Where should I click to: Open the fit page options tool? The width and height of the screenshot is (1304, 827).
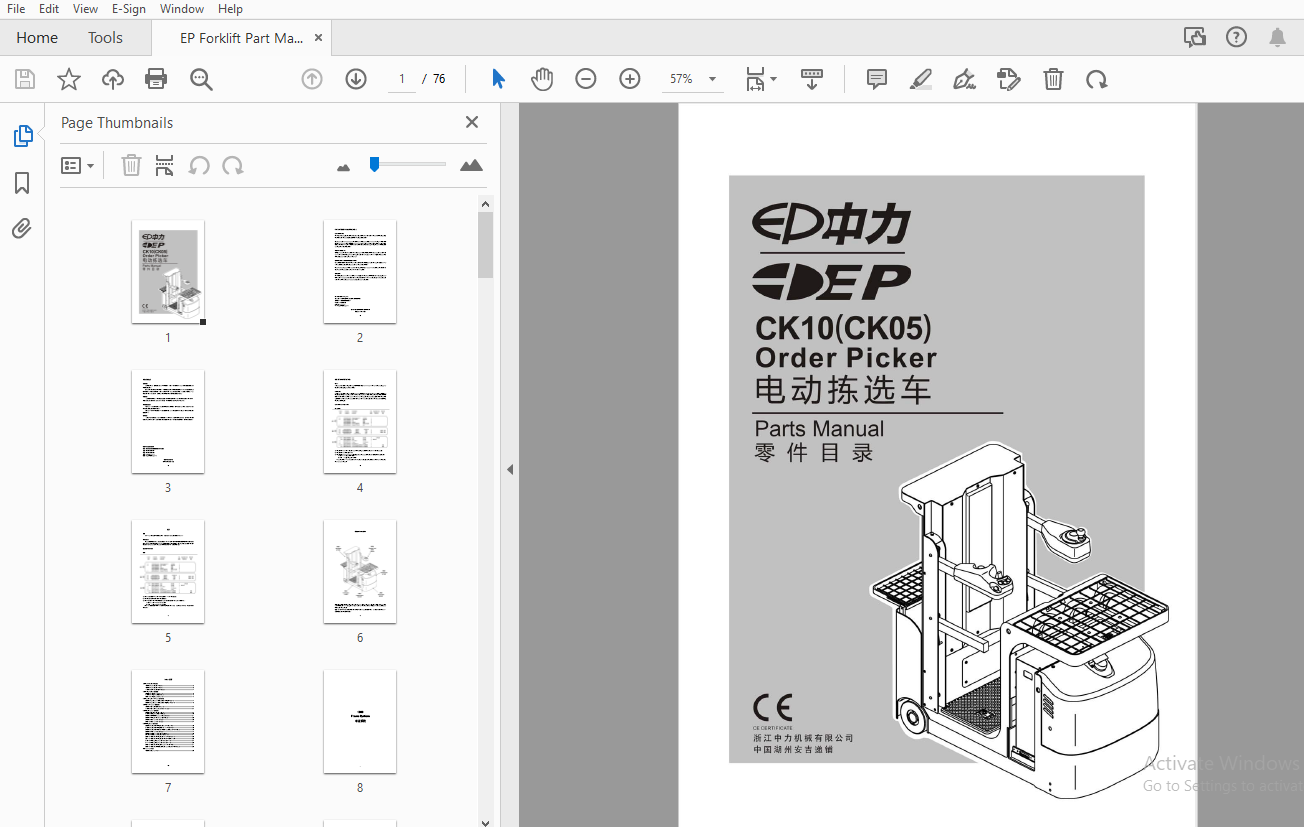coord(761,79)
